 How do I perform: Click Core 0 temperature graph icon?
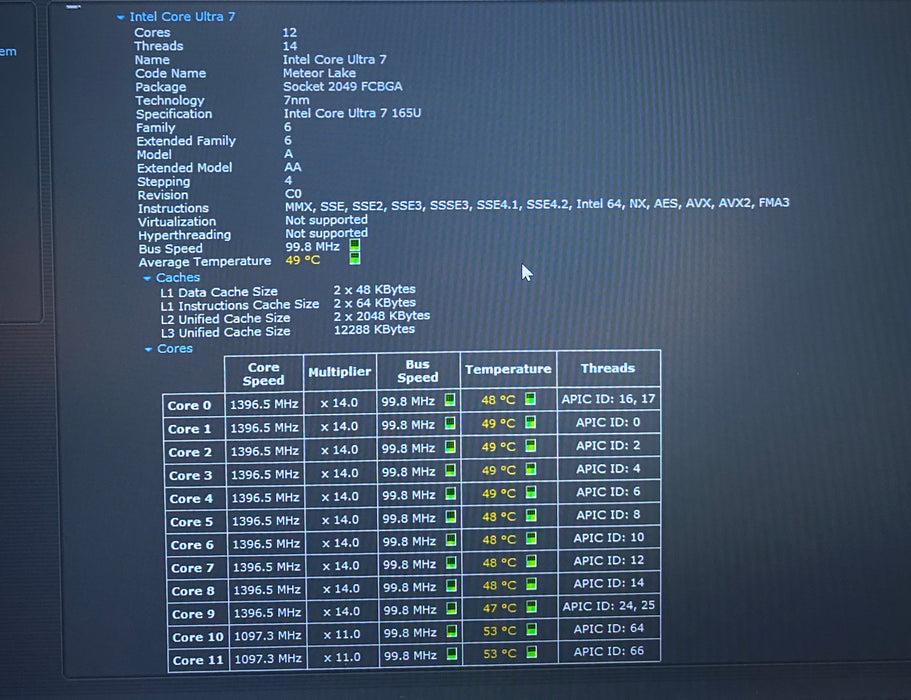530,399
